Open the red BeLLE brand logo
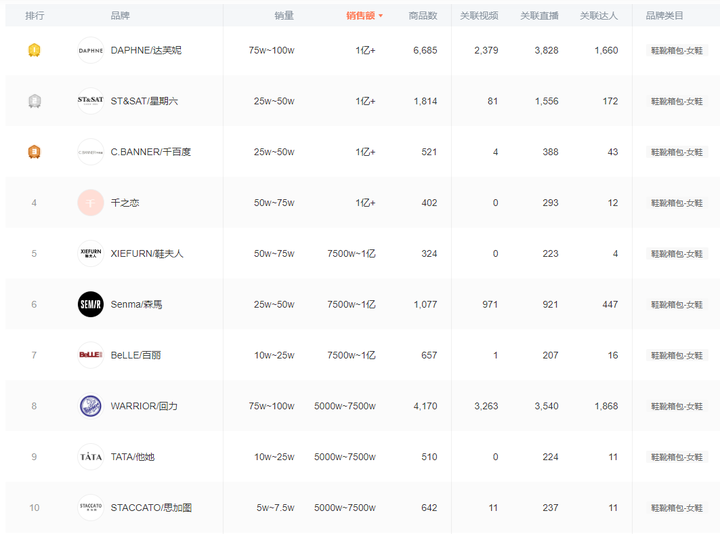 90,355
